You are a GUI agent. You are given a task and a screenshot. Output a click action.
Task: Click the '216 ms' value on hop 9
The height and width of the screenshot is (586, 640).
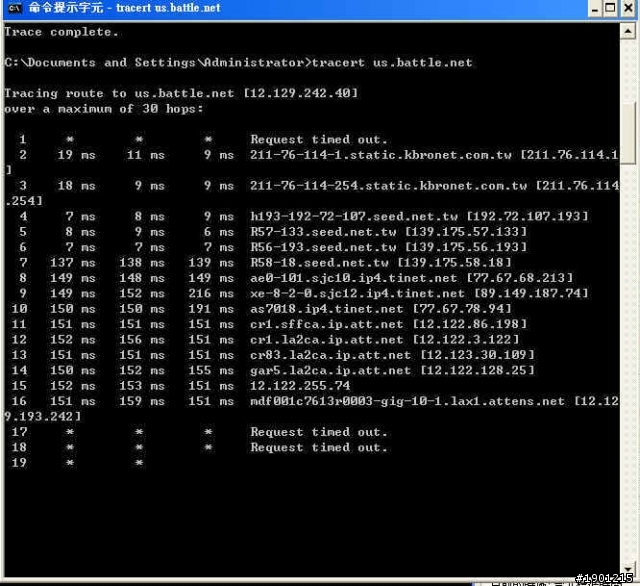[x=211, y=293]
